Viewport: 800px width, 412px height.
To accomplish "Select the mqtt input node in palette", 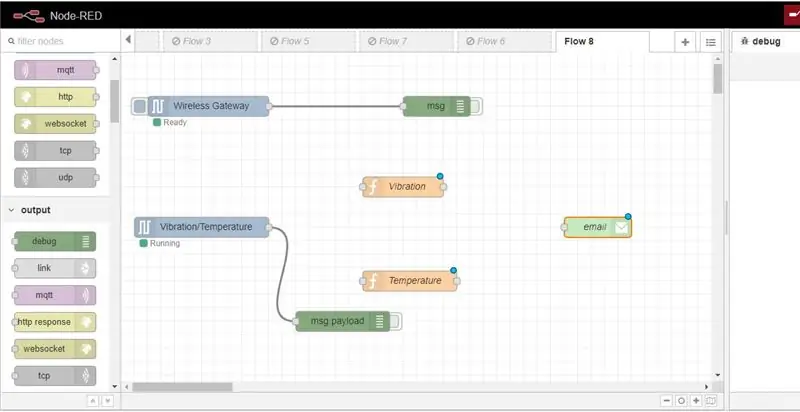I will click(x=55, y=70).
